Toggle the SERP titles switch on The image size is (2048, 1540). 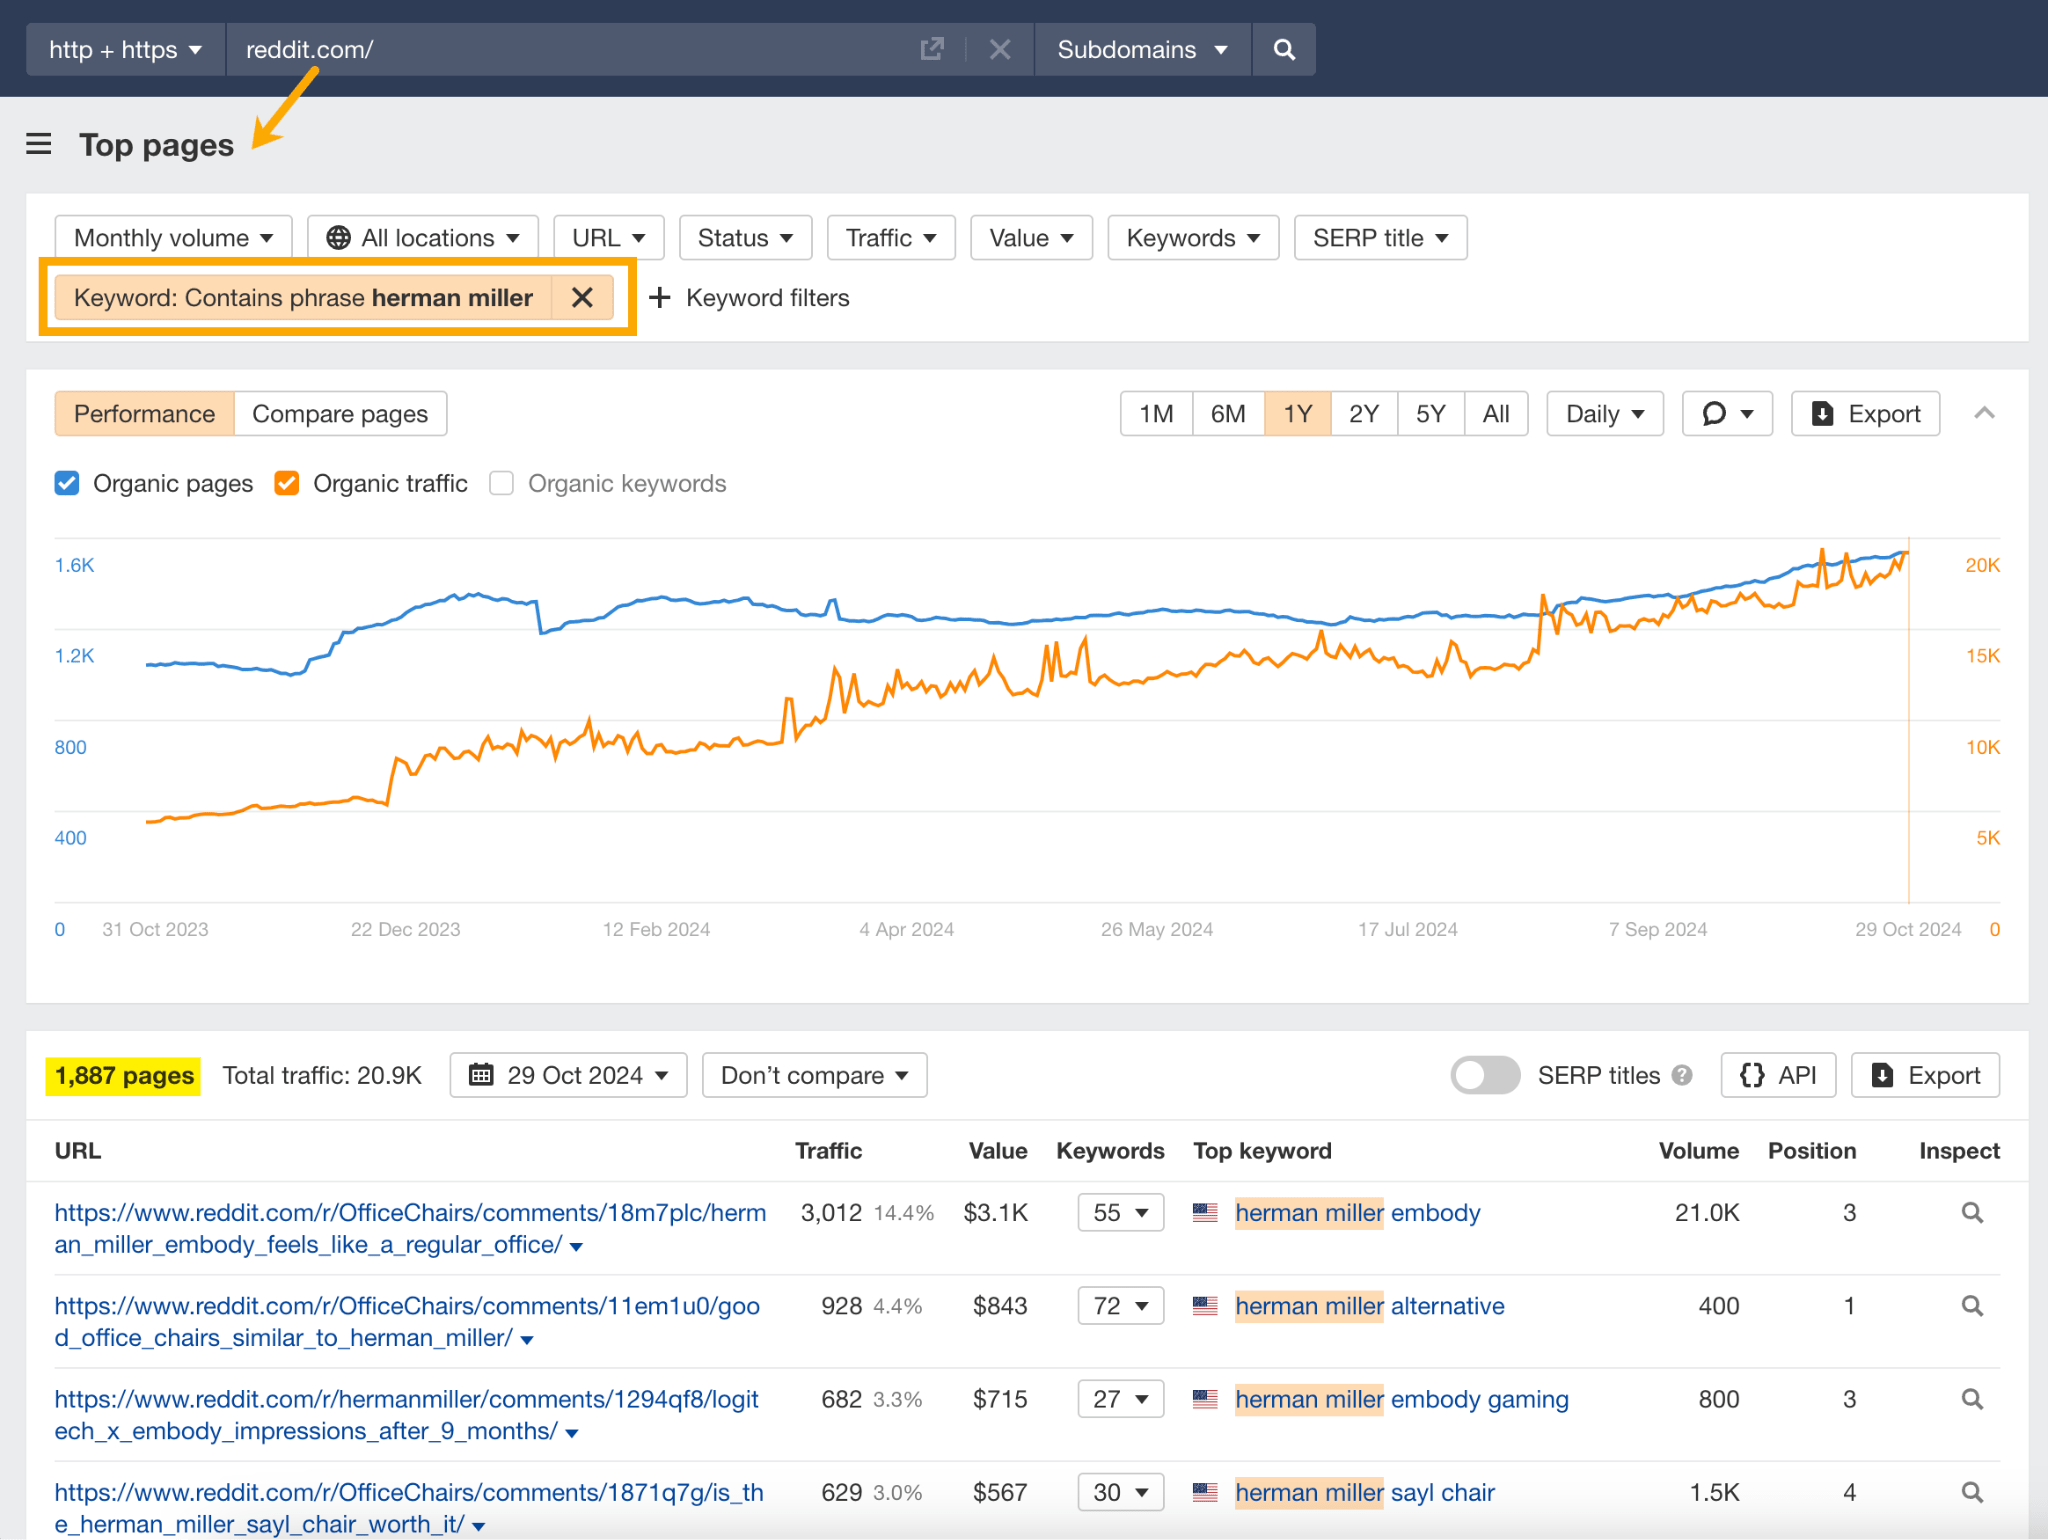tap(1485, 1075)
